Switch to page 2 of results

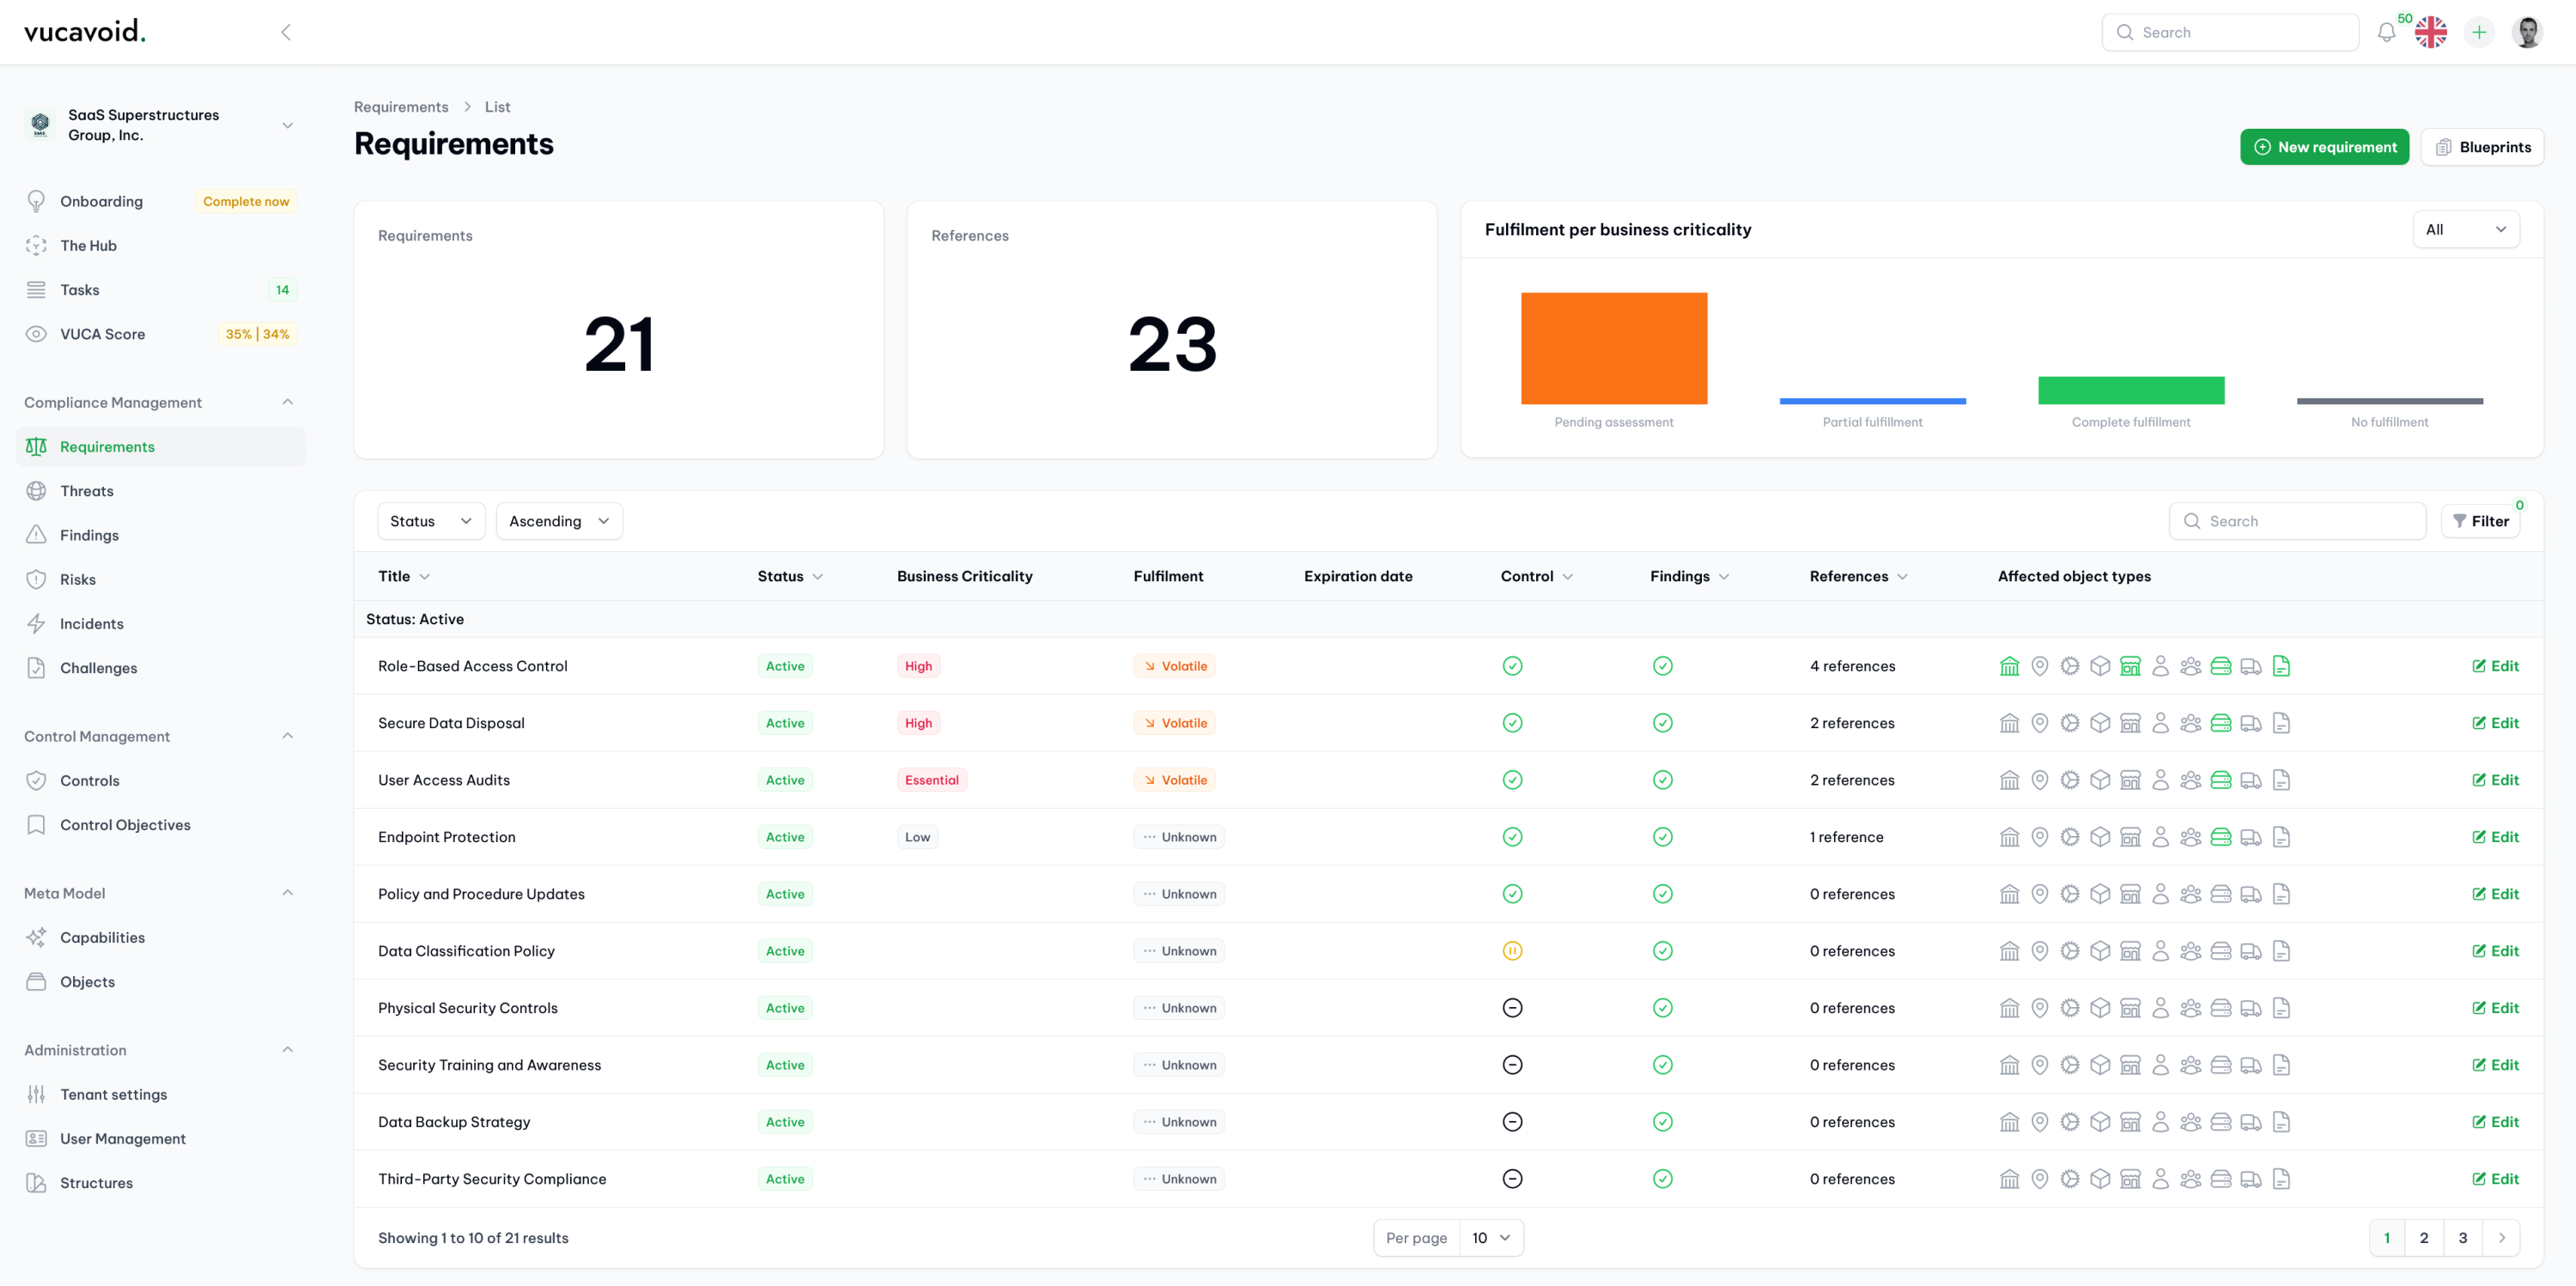(x=2424, y=1237)
